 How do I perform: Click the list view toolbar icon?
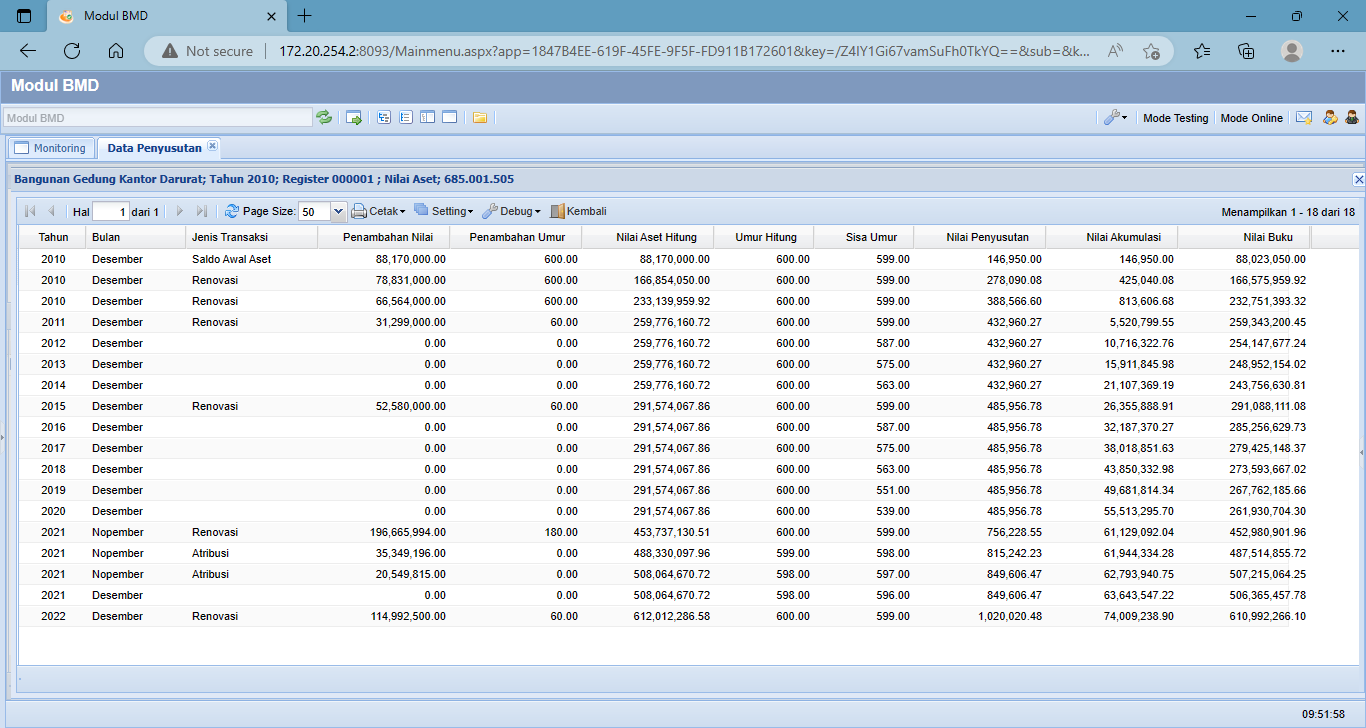[405, 117]
